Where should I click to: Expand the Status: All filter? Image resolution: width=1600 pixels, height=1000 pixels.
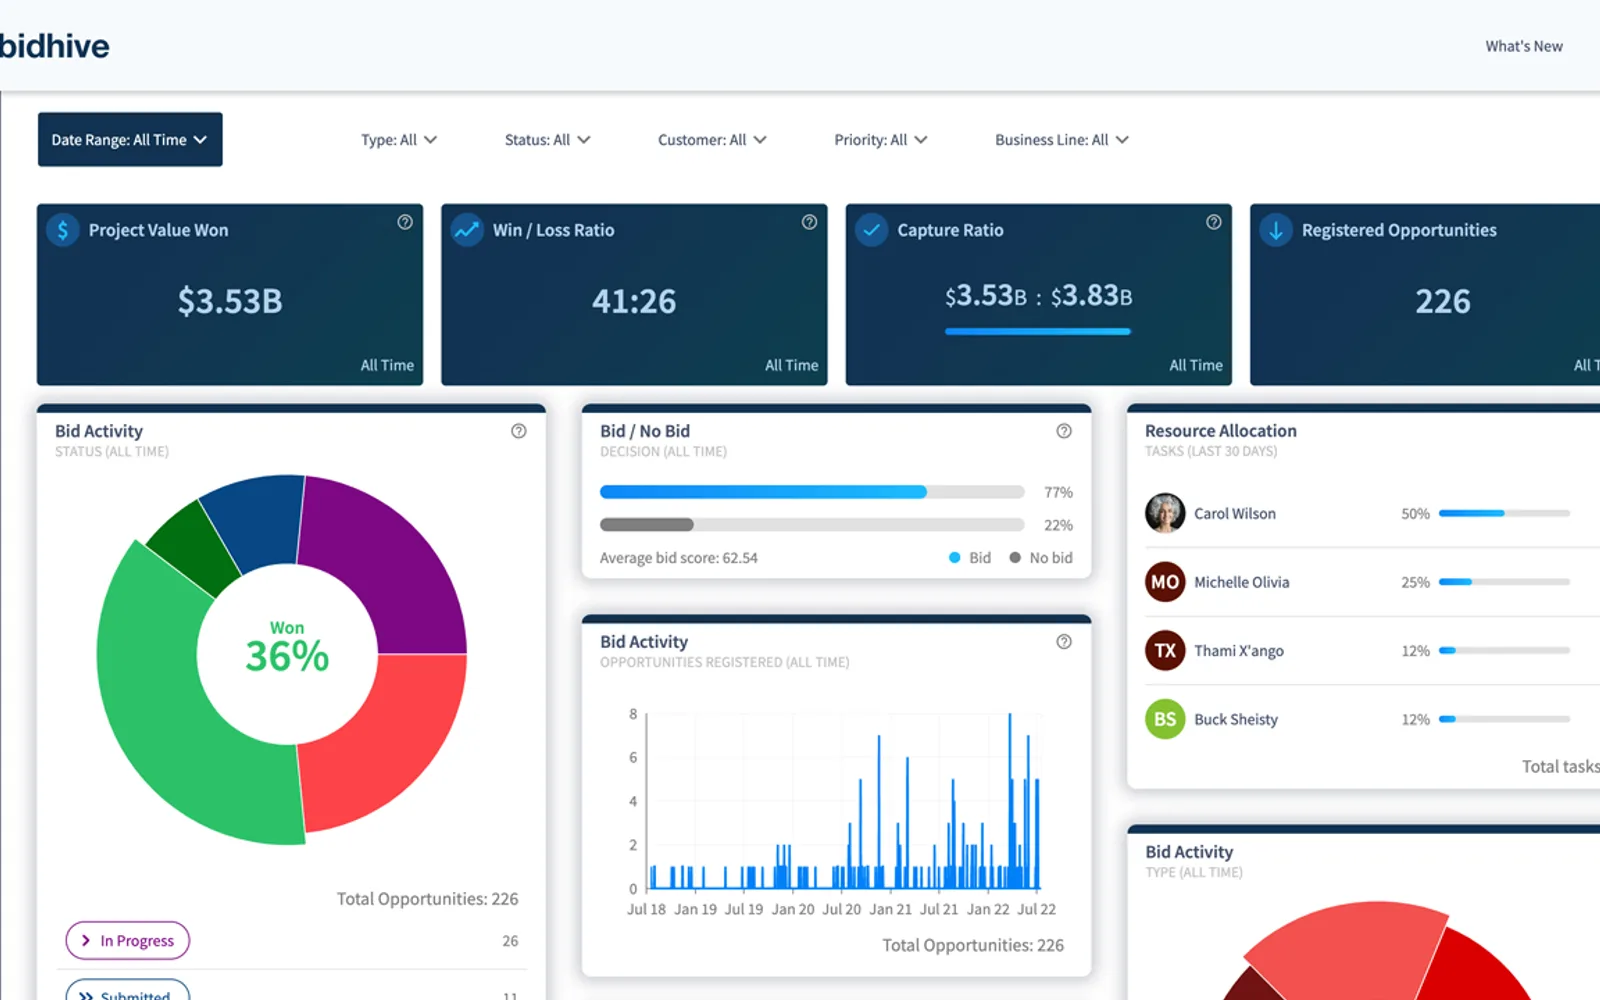coord(547,140)
